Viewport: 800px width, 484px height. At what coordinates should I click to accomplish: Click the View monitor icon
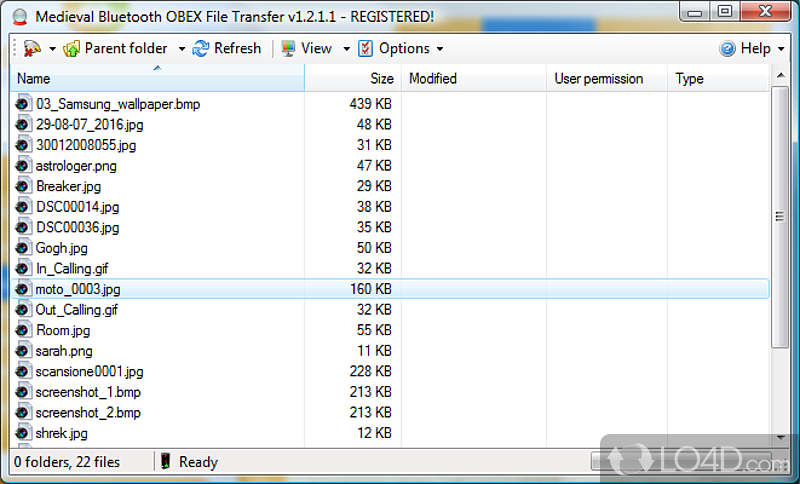tap(288, 48)
